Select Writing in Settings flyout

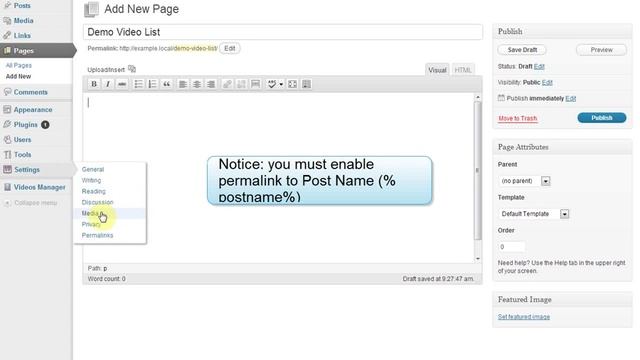tap(91, 180)
